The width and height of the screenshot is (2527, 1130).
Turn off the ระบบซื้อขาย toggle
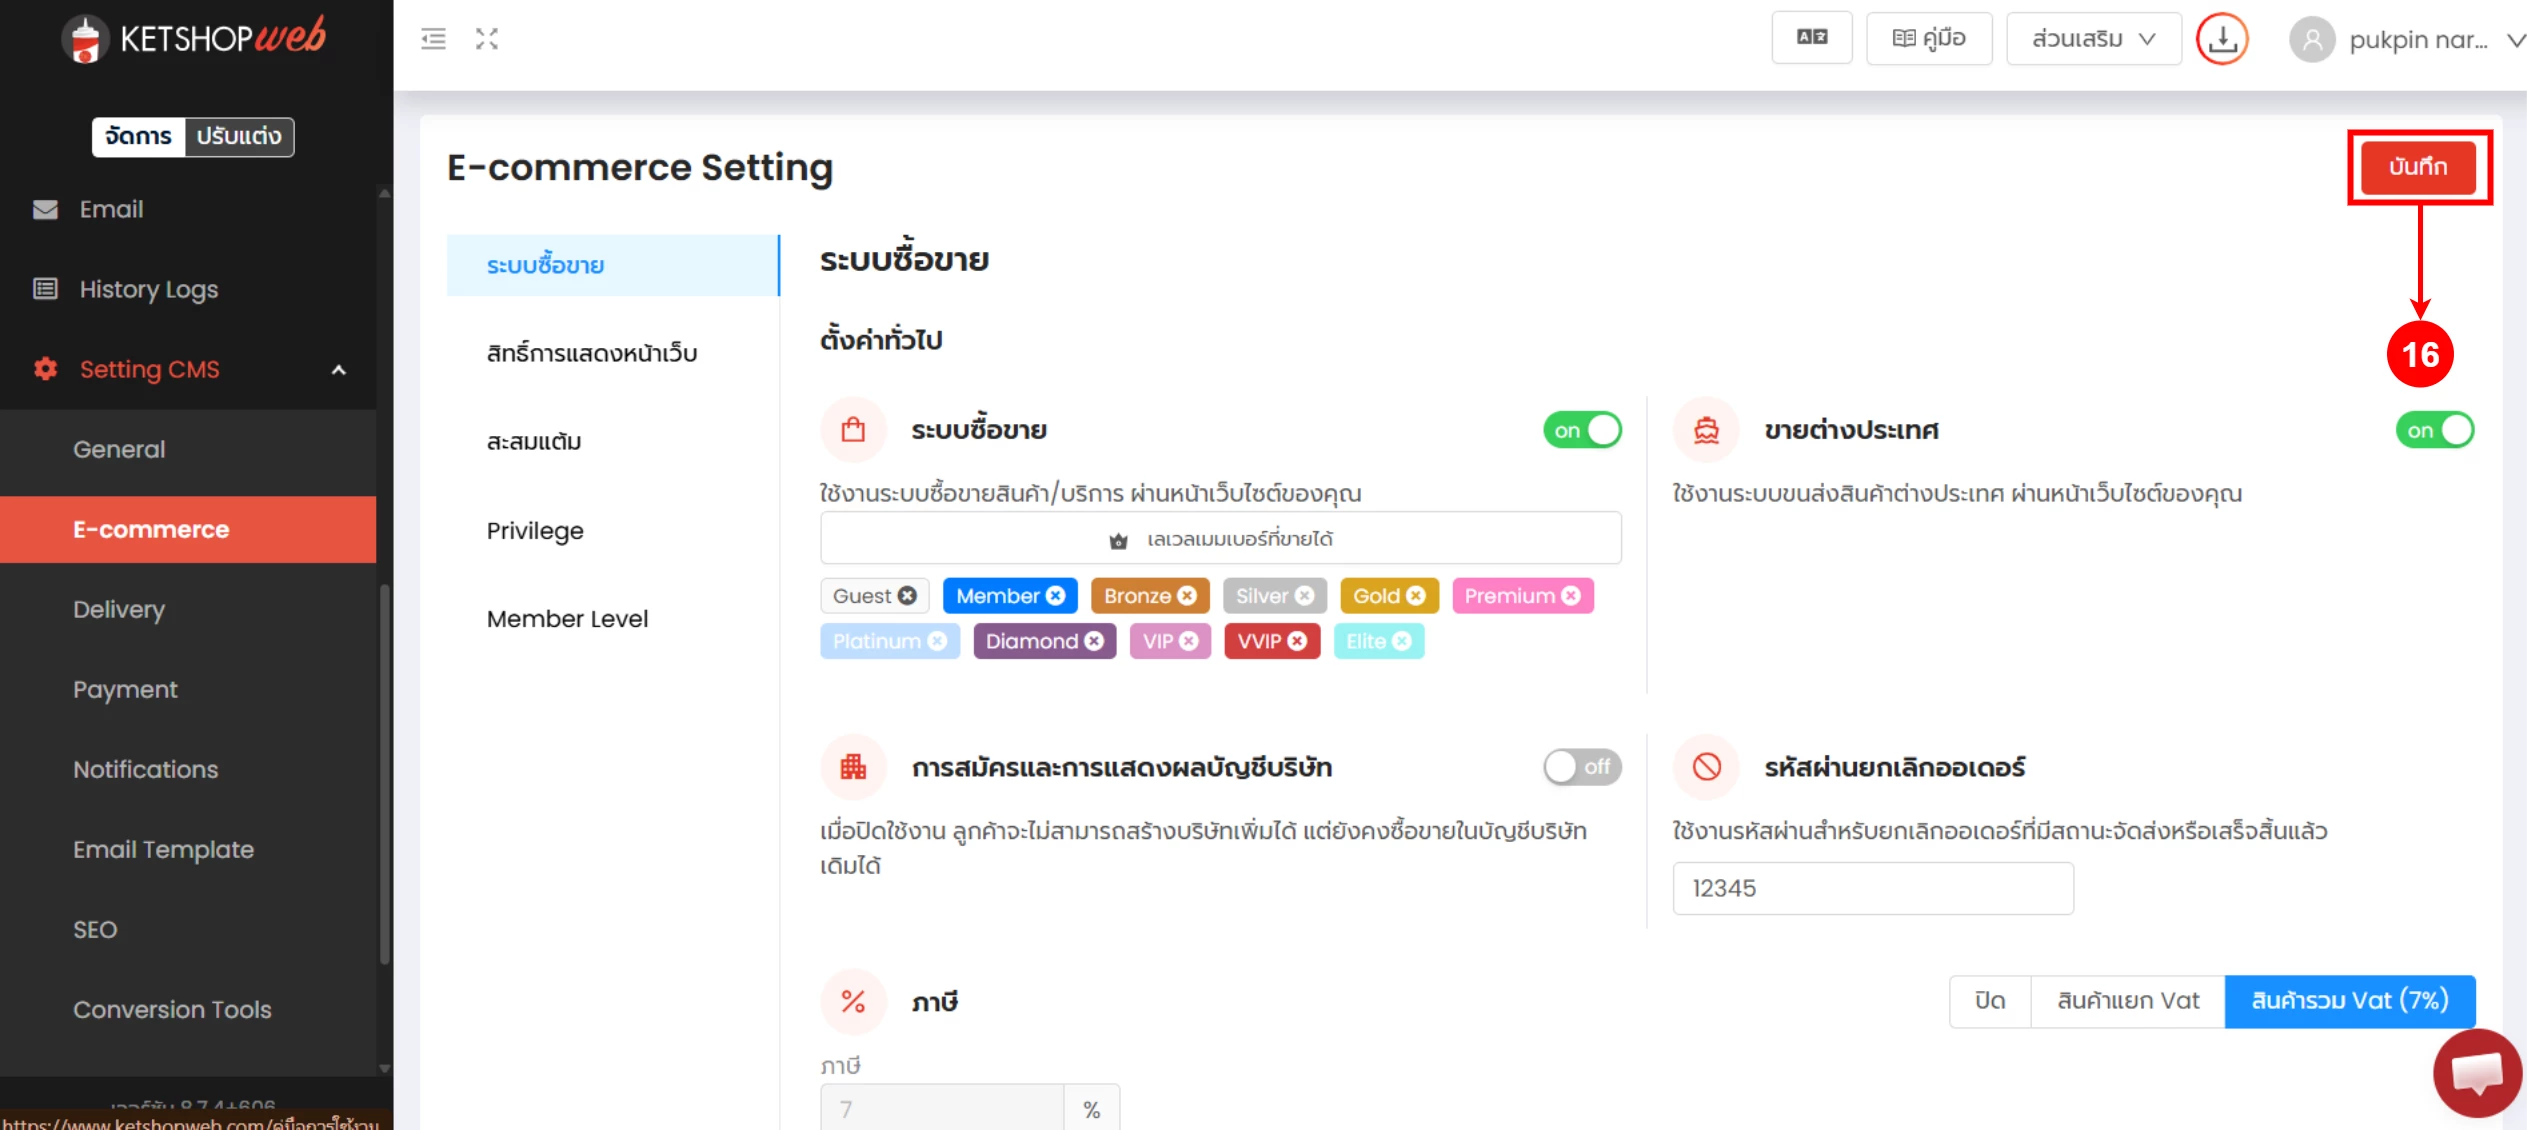(1581, 430)
